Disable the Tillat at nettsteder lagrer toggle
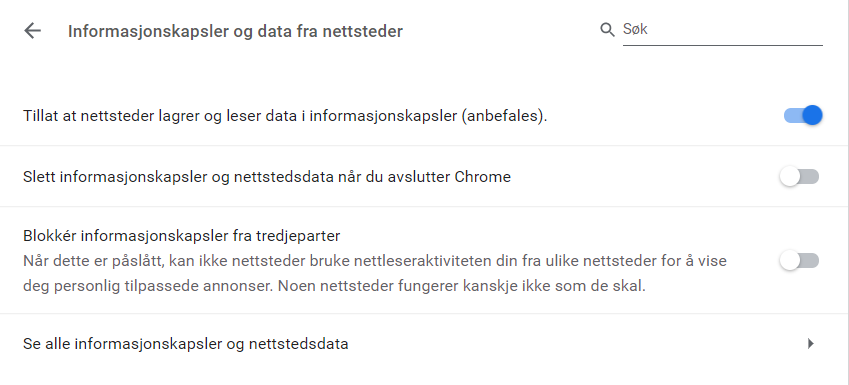 pyautogui.click(x=803, y=115)
